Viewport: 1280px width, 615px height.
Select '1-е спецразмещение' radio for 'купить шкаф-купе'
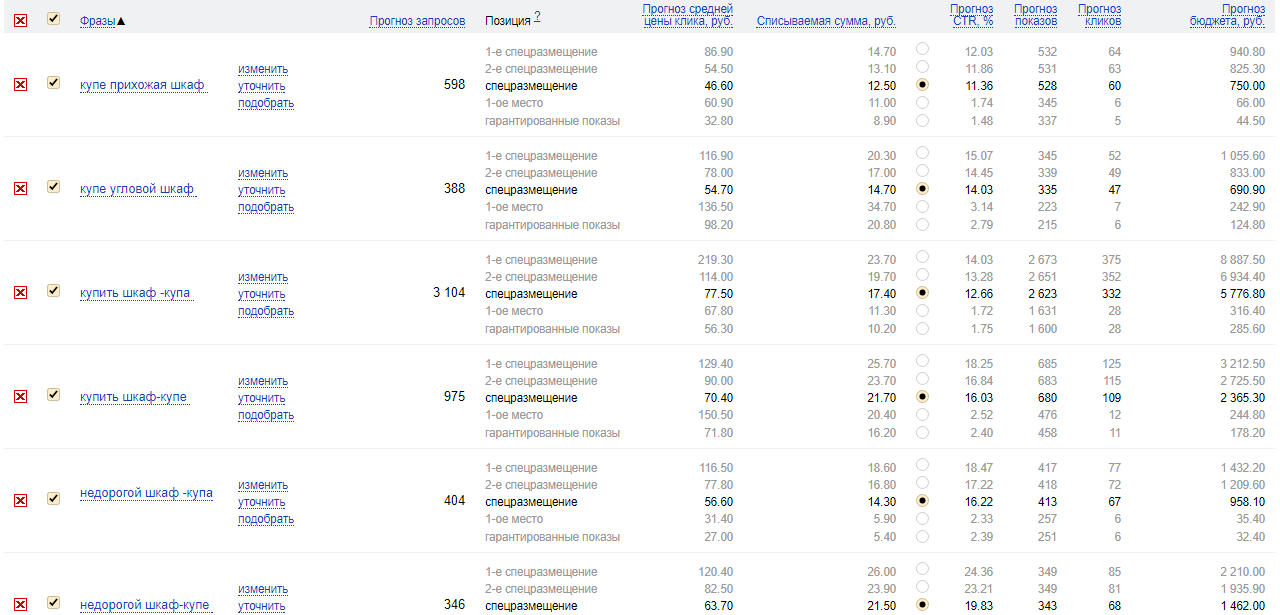[x=922, y=361]
